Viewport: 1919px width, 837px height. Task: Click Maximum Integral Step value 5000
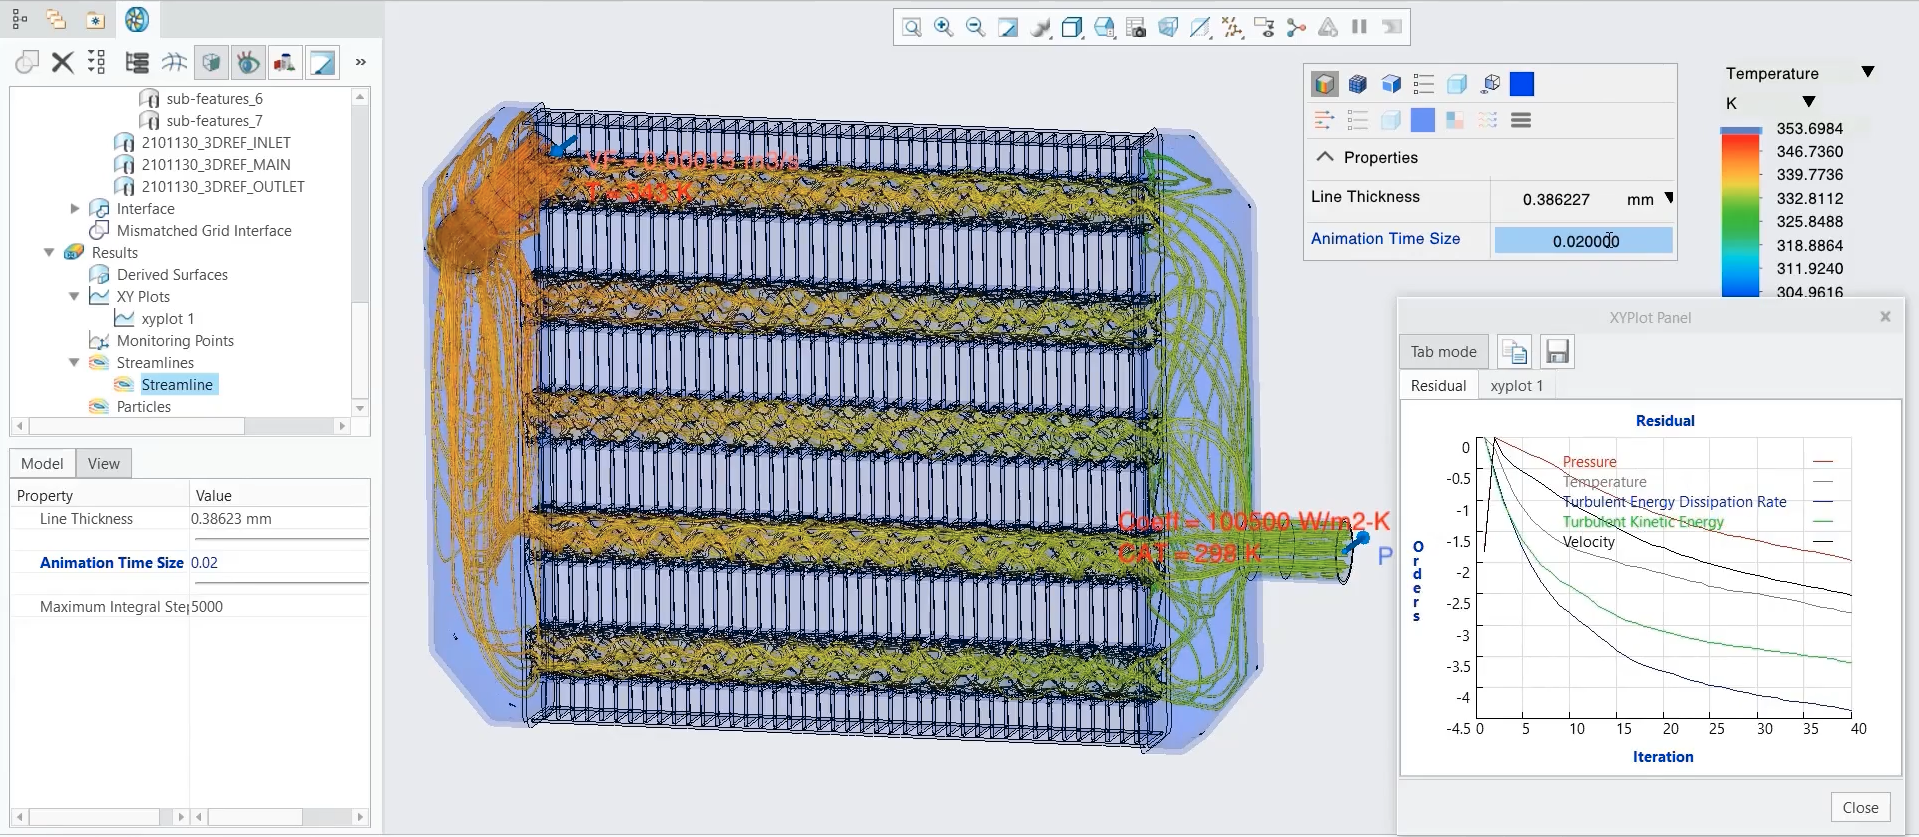click(207, 606)
